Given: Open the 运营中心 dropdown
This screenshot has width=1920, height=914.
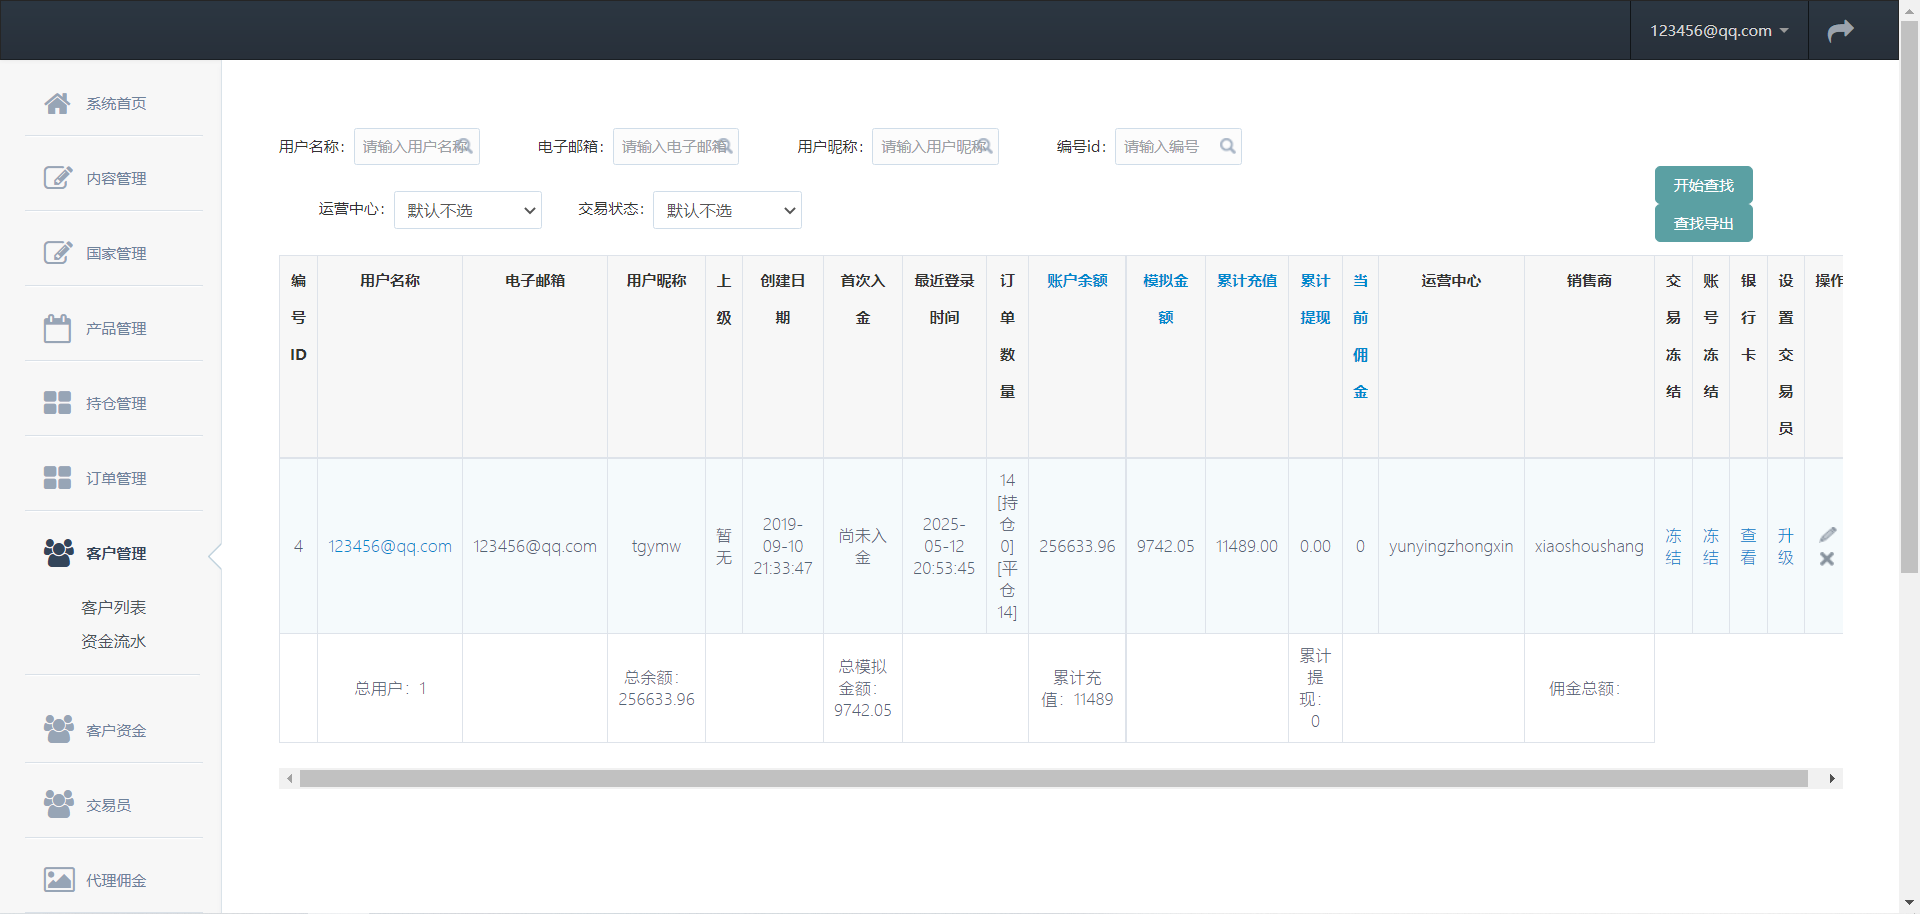Looking at the screenshot, I should coord(467,210).
